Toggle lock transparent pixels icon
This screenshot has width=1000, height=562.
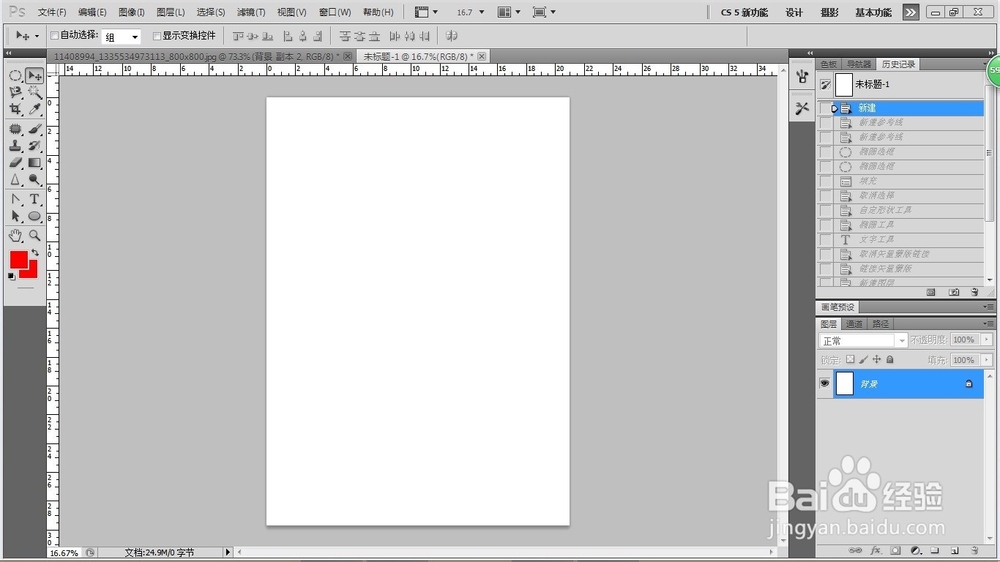[850, 360]
